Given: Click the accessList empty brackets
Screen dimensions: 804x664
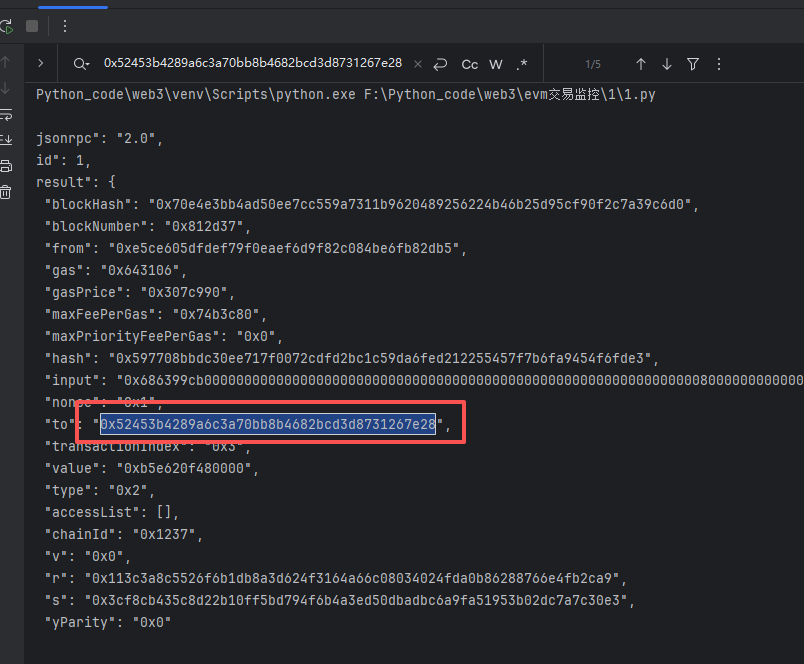Looking at the screenshot, I should click(164, 513).
